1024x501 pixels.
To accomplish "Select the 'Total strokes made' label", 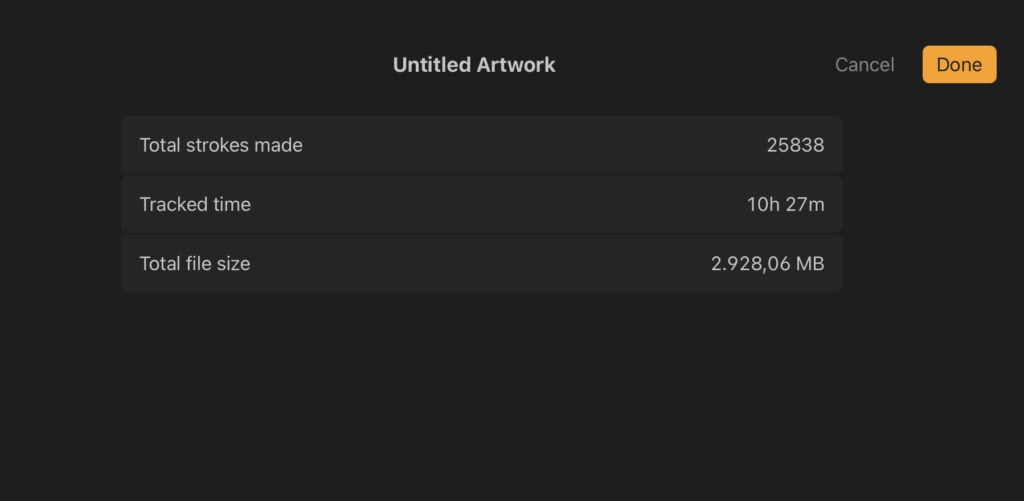I will [221, 145].
